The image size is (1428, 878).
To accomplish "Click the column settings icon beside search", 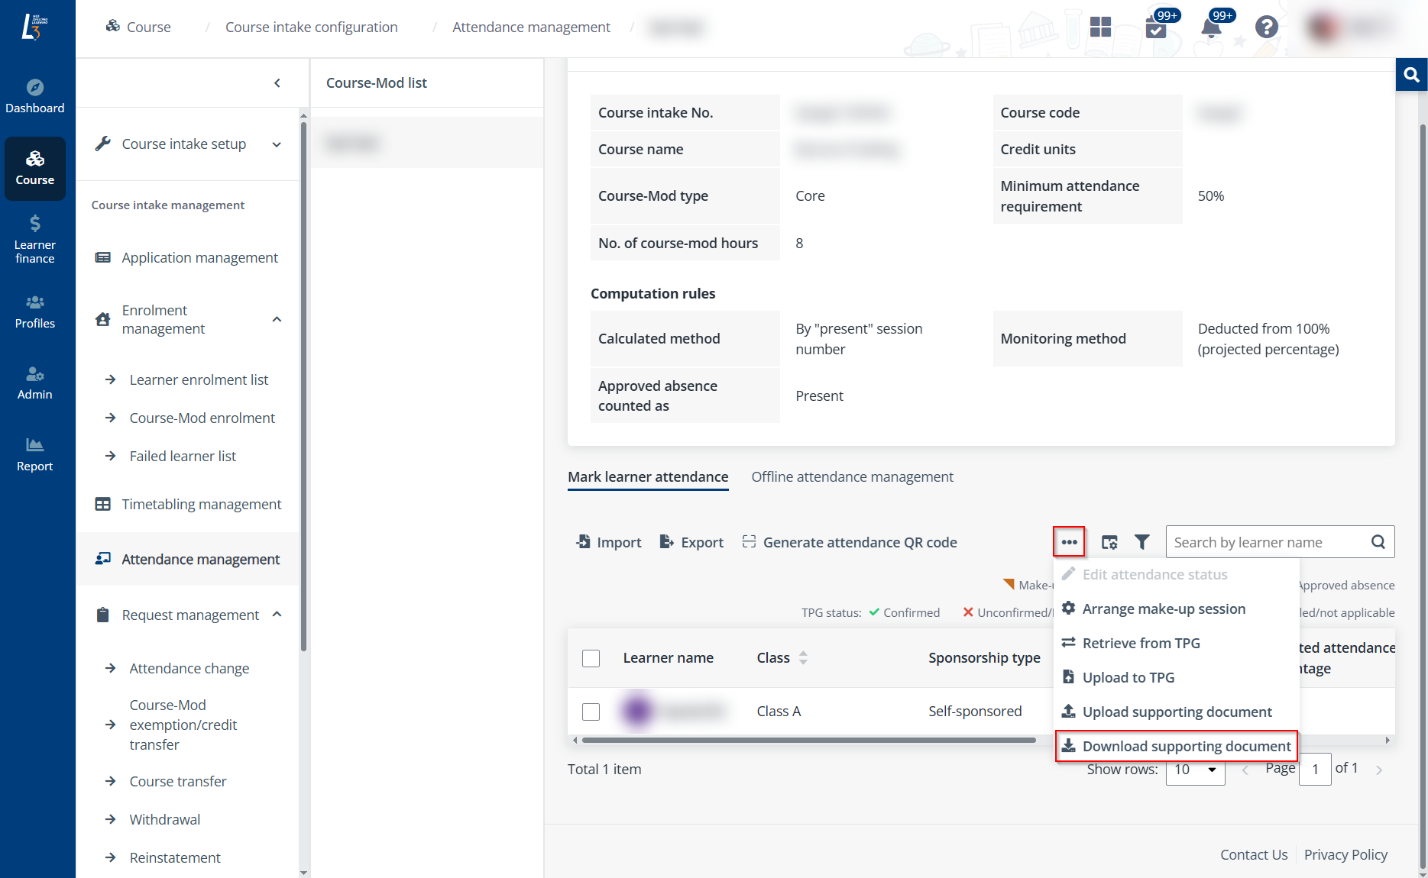I will pyautogui.click(x=1110, y=541).
